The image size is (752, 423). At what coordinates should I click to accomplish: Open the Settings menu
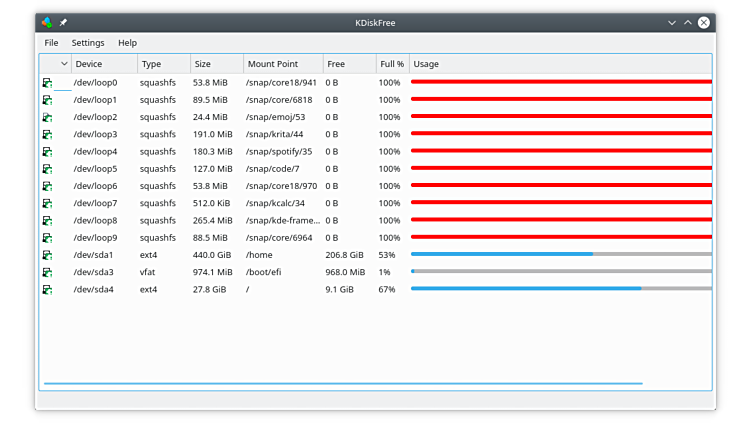point(88,43)
